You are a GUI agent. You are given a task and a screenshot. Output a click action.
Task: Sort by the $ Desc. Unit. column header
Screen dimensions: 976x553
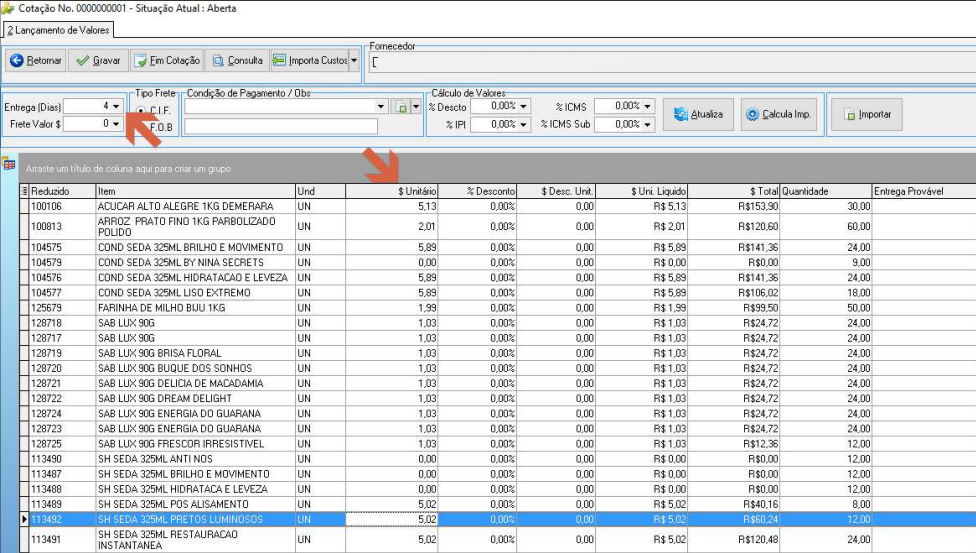(556, 191)
